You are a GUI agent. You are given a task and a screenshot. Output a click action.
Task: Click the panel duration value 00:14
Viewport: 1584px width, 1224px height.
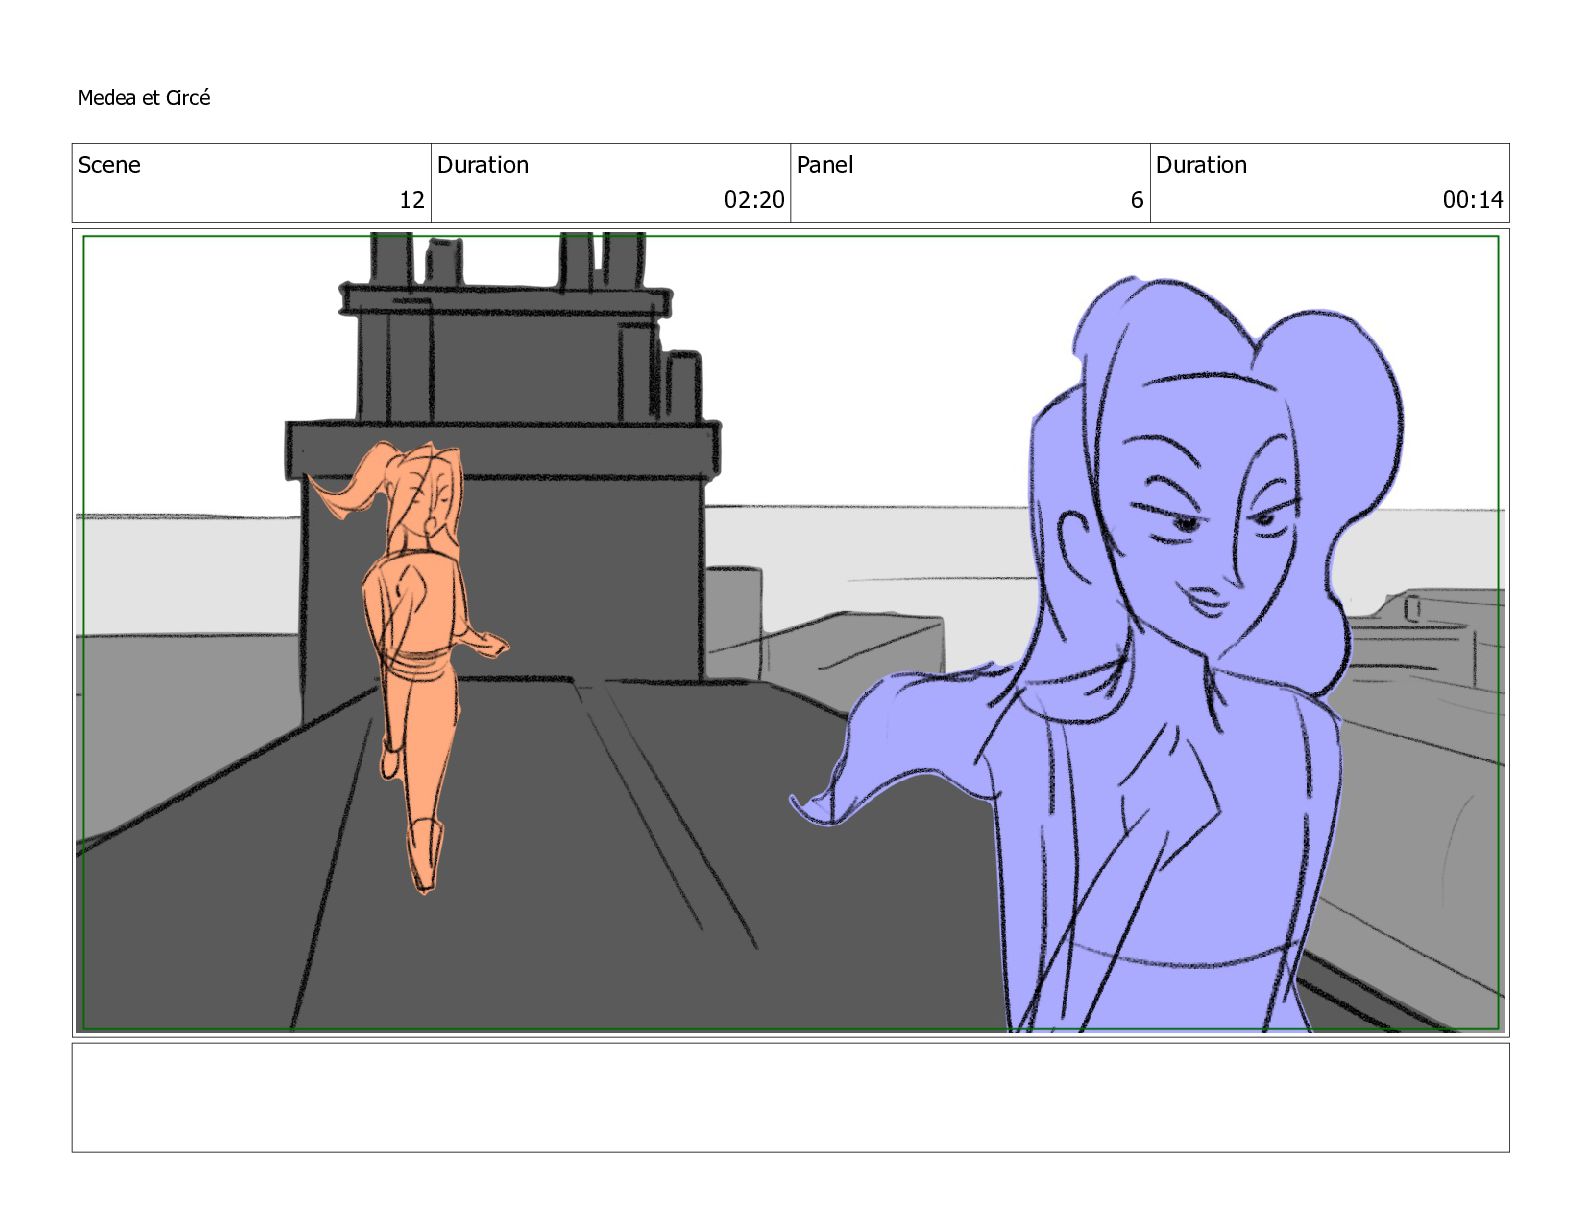(x=1473, y=200)
